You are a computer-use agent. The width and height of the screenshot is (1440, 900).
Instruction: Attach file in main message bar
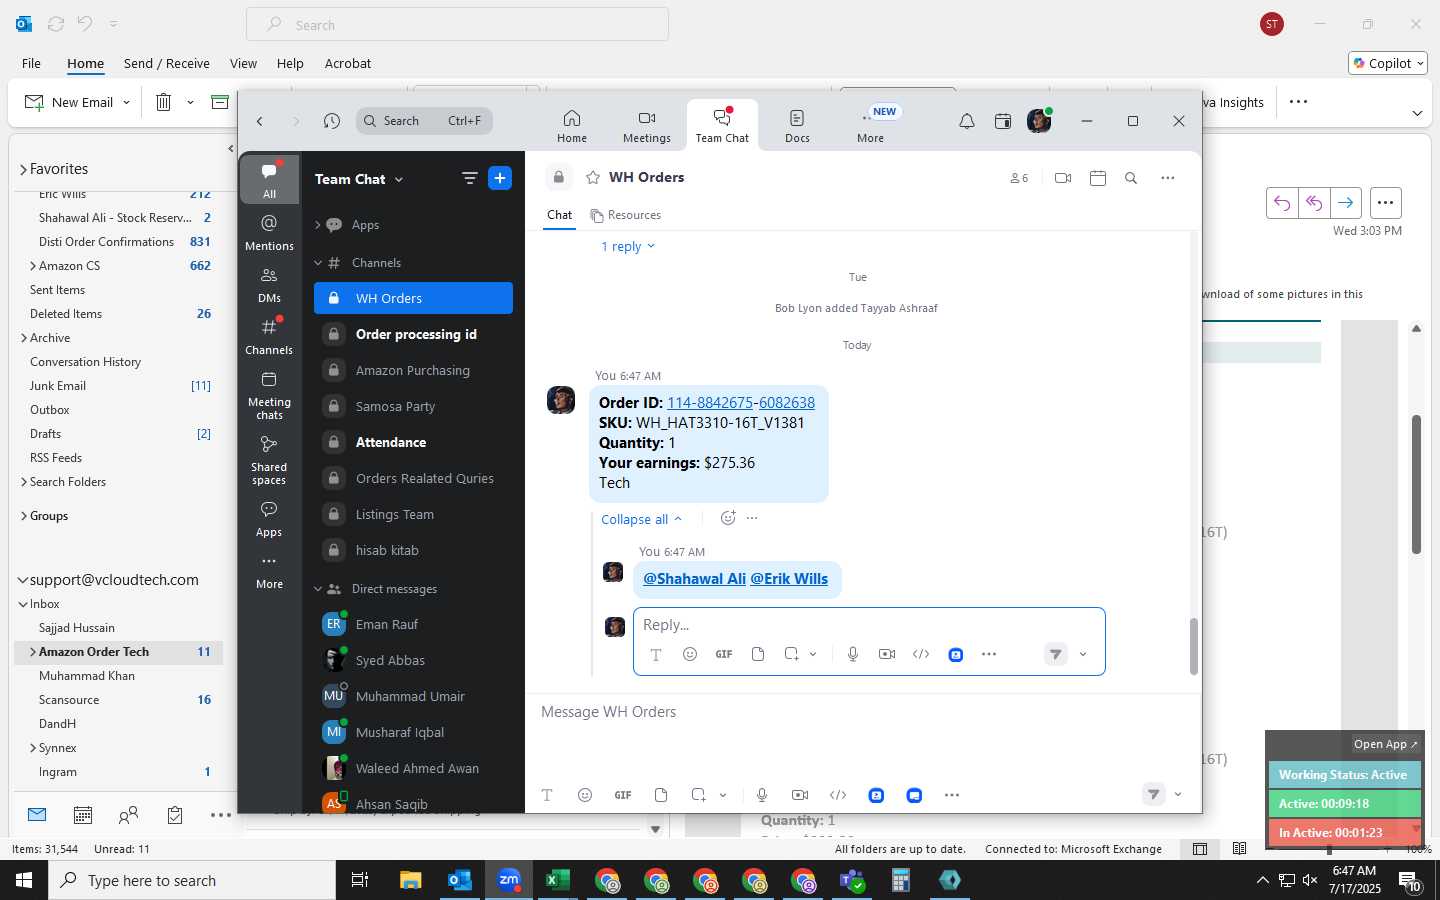coord(661,795)
